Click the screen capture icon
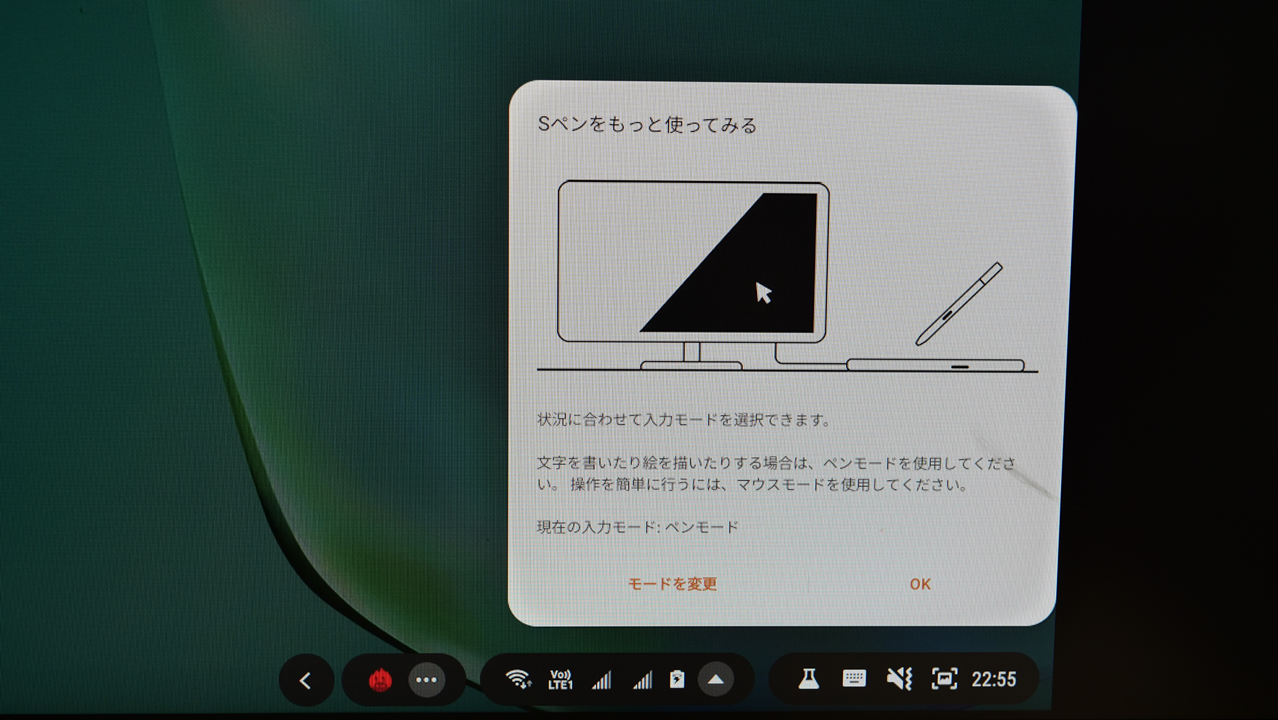This screenshot has height=720, width=1278. pos(944,679)
